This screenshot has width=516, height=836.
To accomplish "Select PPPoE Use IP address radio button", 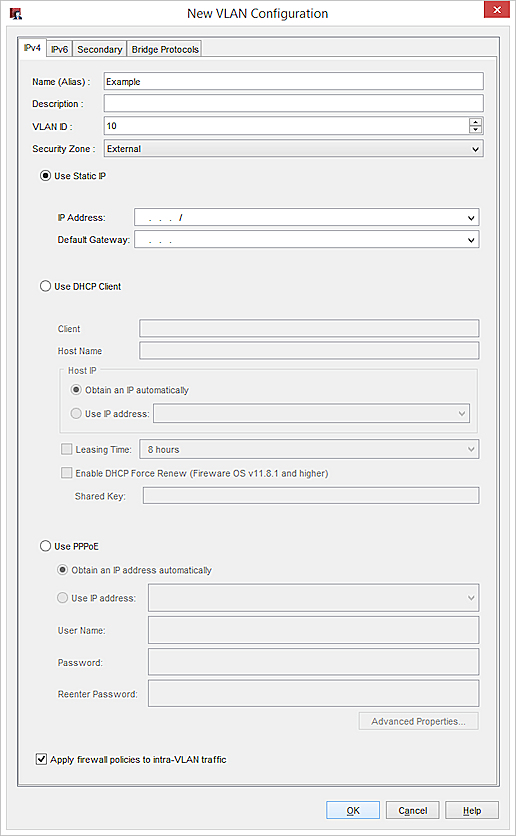I will click(63, 598).
